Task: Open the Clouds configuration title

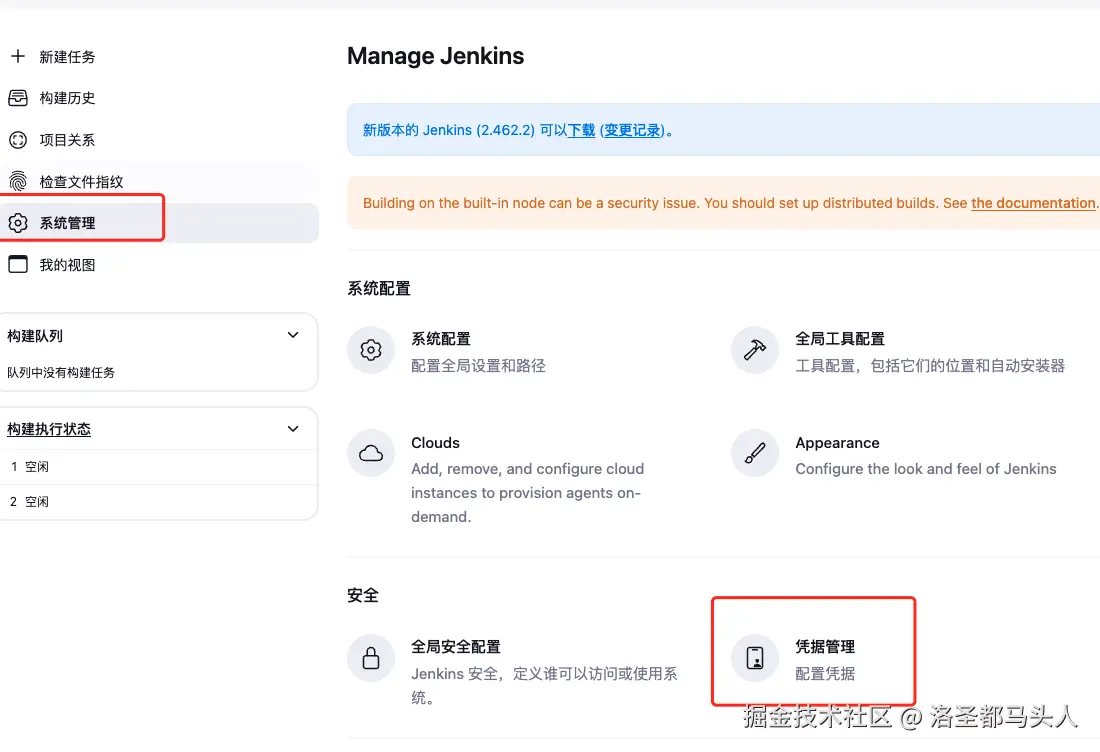Action: pyautogui.click(x=435, y=443)
